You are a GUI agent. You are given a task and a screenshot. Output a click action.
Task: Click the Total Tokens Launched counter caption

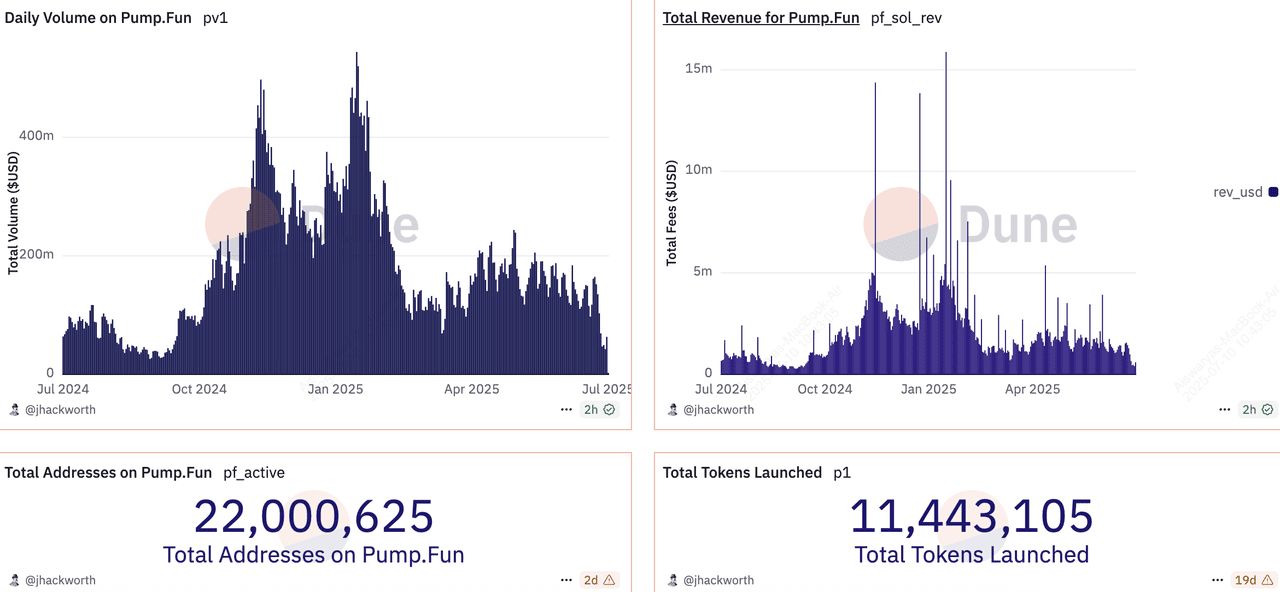point(972,554)
